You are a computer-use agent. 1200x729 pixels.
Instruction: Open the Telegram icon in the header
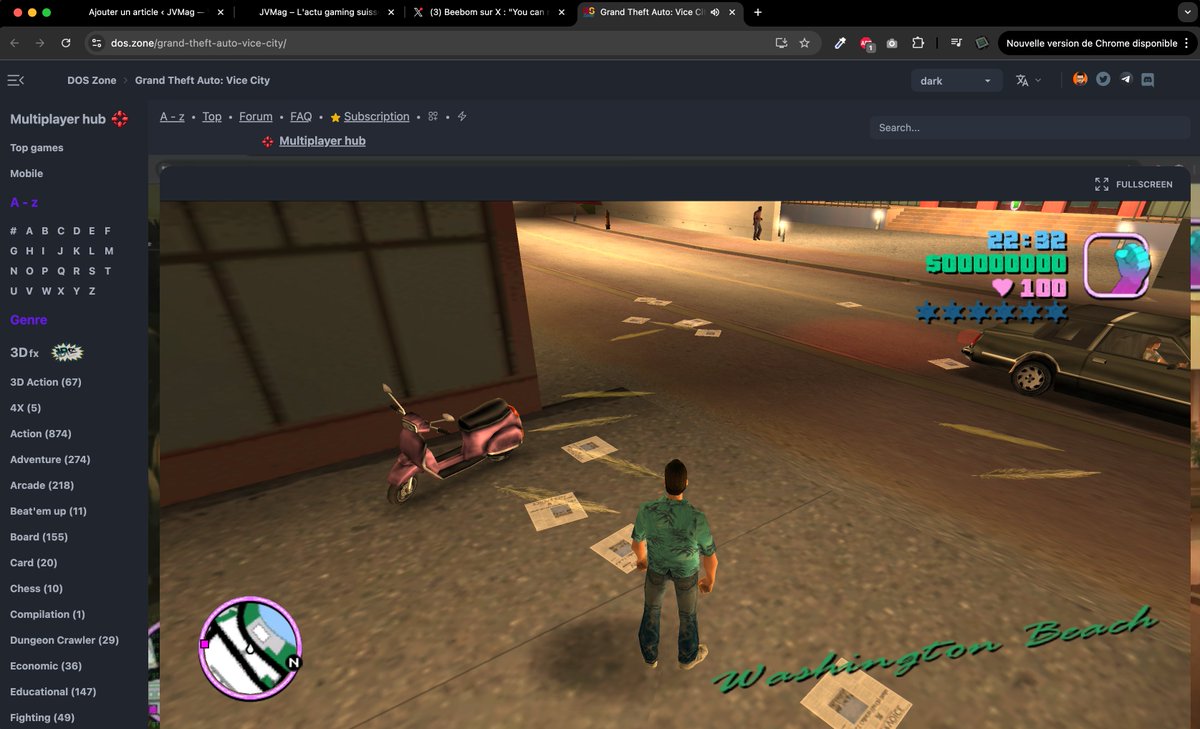1125,78
